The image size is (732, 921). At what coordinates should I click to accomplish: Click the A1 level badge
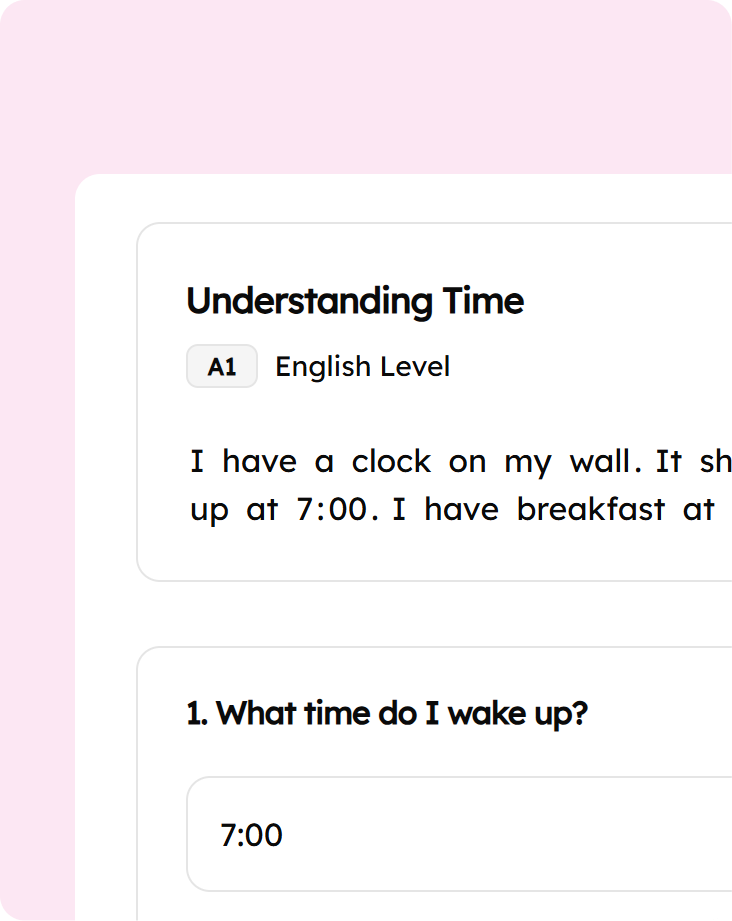[222, 367]
